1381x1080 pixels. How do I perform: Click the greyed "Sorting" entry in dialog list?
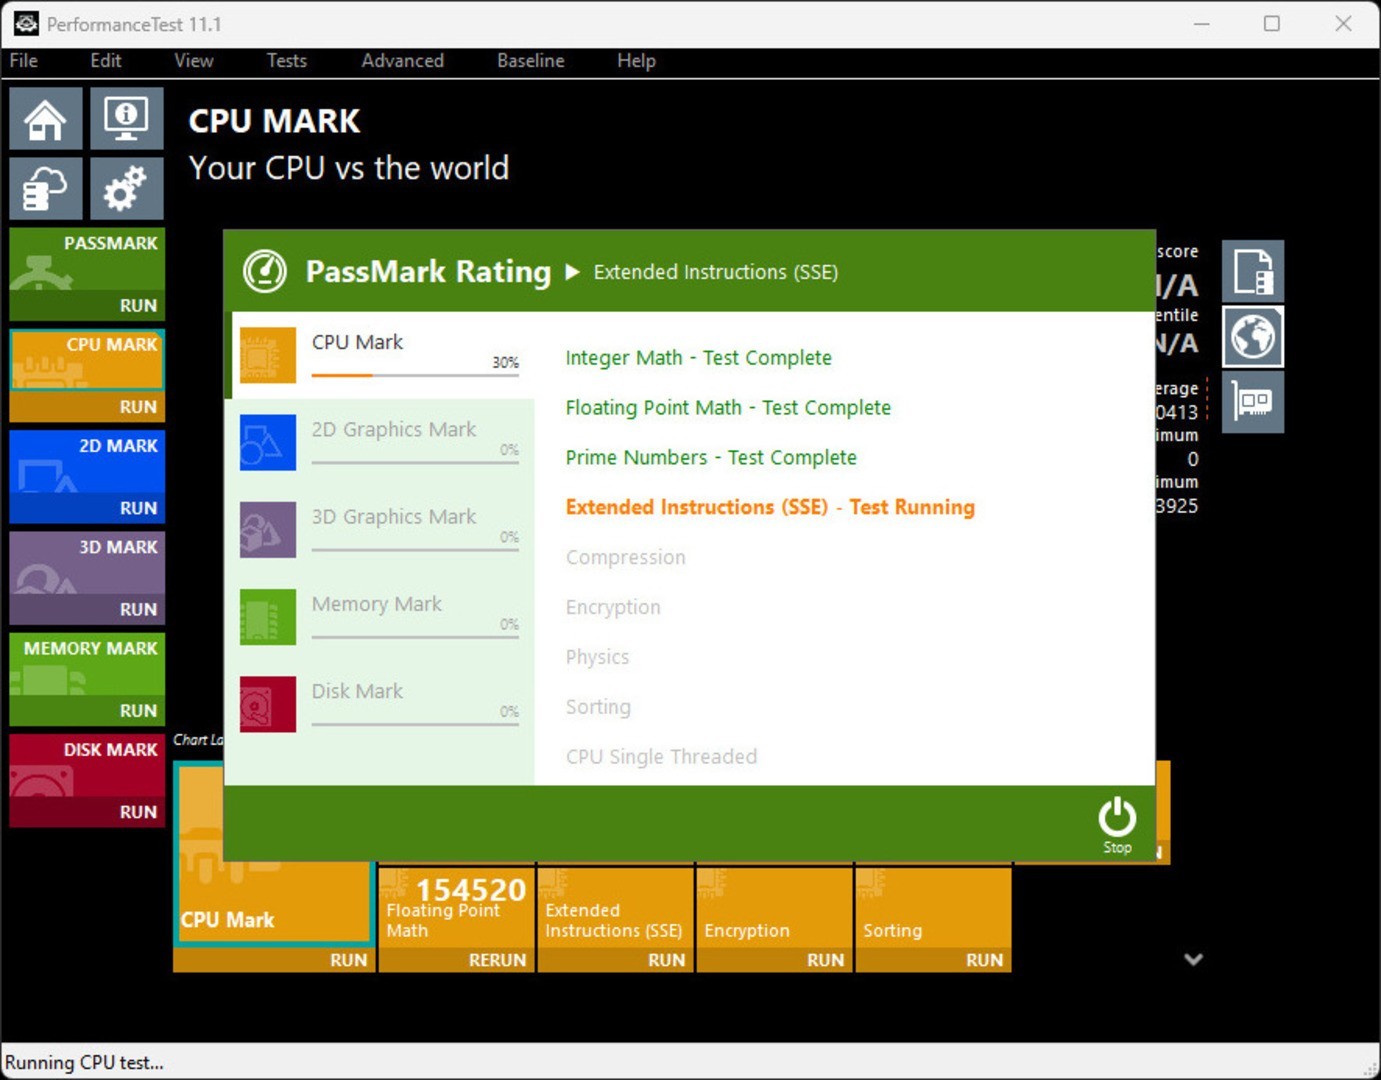tap(598, 707)
